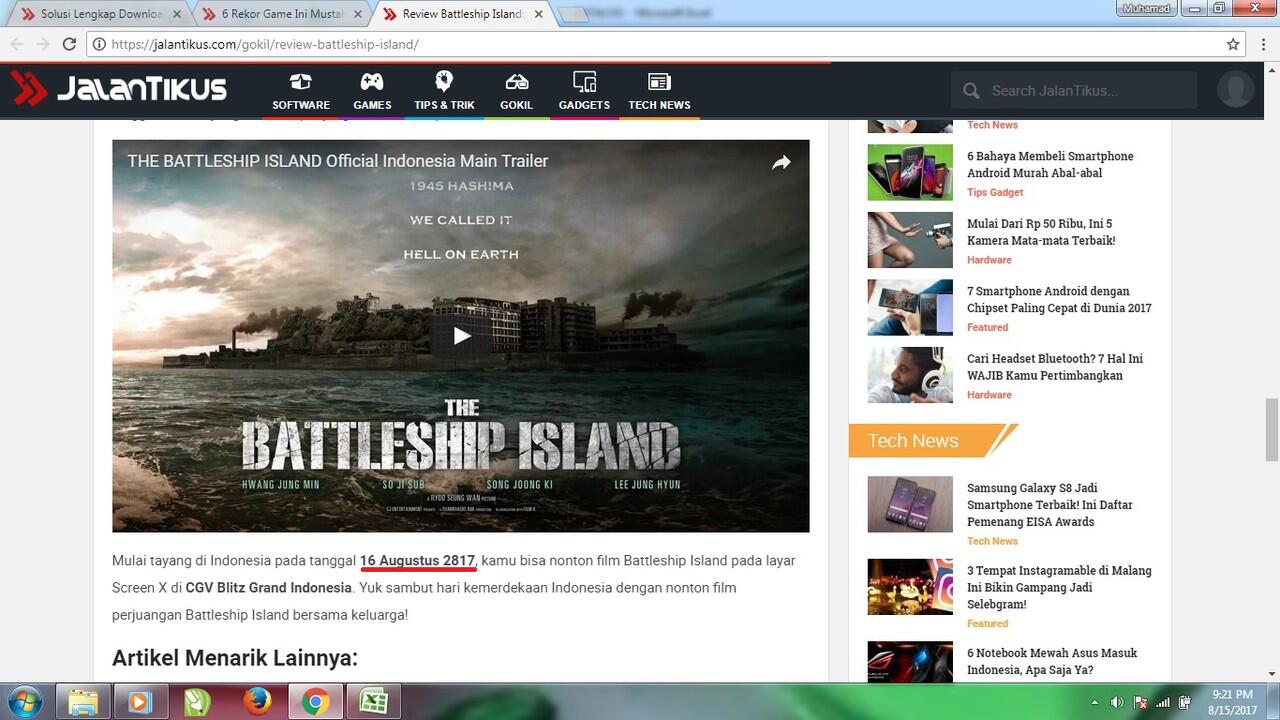Switch to the Solusi Lengkap Download tab
Viewport: 1280px width, 720px height.
point(101,14)
